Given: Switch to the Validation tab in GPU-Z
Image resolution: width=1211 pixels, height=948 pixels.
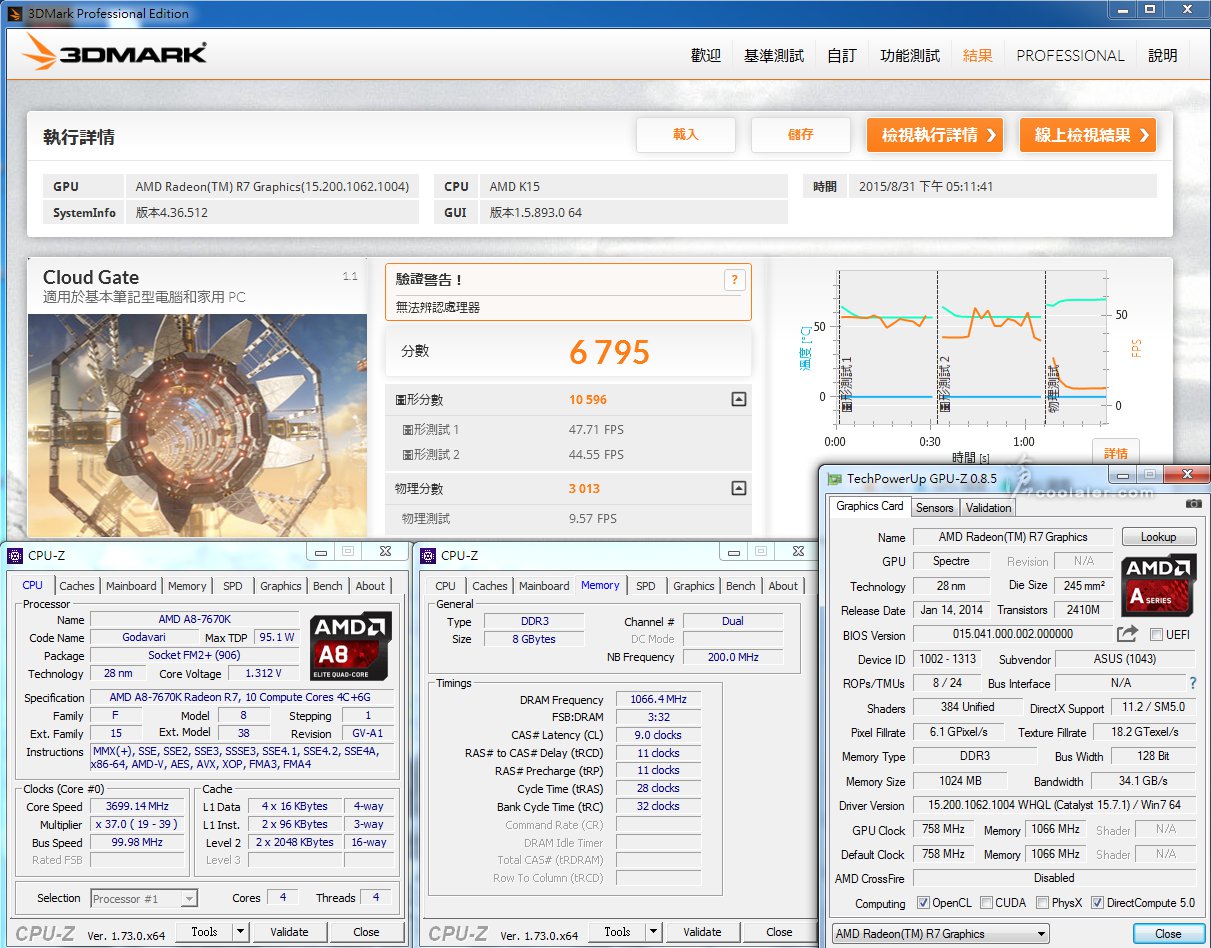Looking at the screenshot, I should tap(989, 508).
